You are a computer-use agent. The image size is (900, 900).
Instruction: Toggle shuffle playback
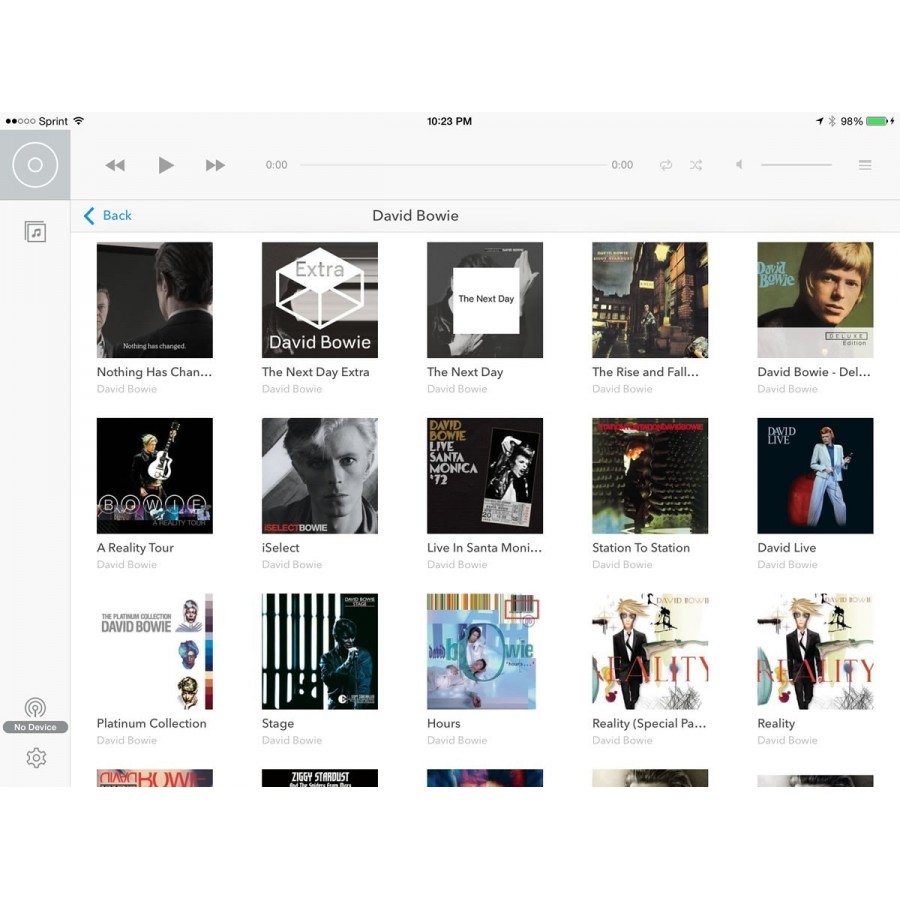[695, 165]
